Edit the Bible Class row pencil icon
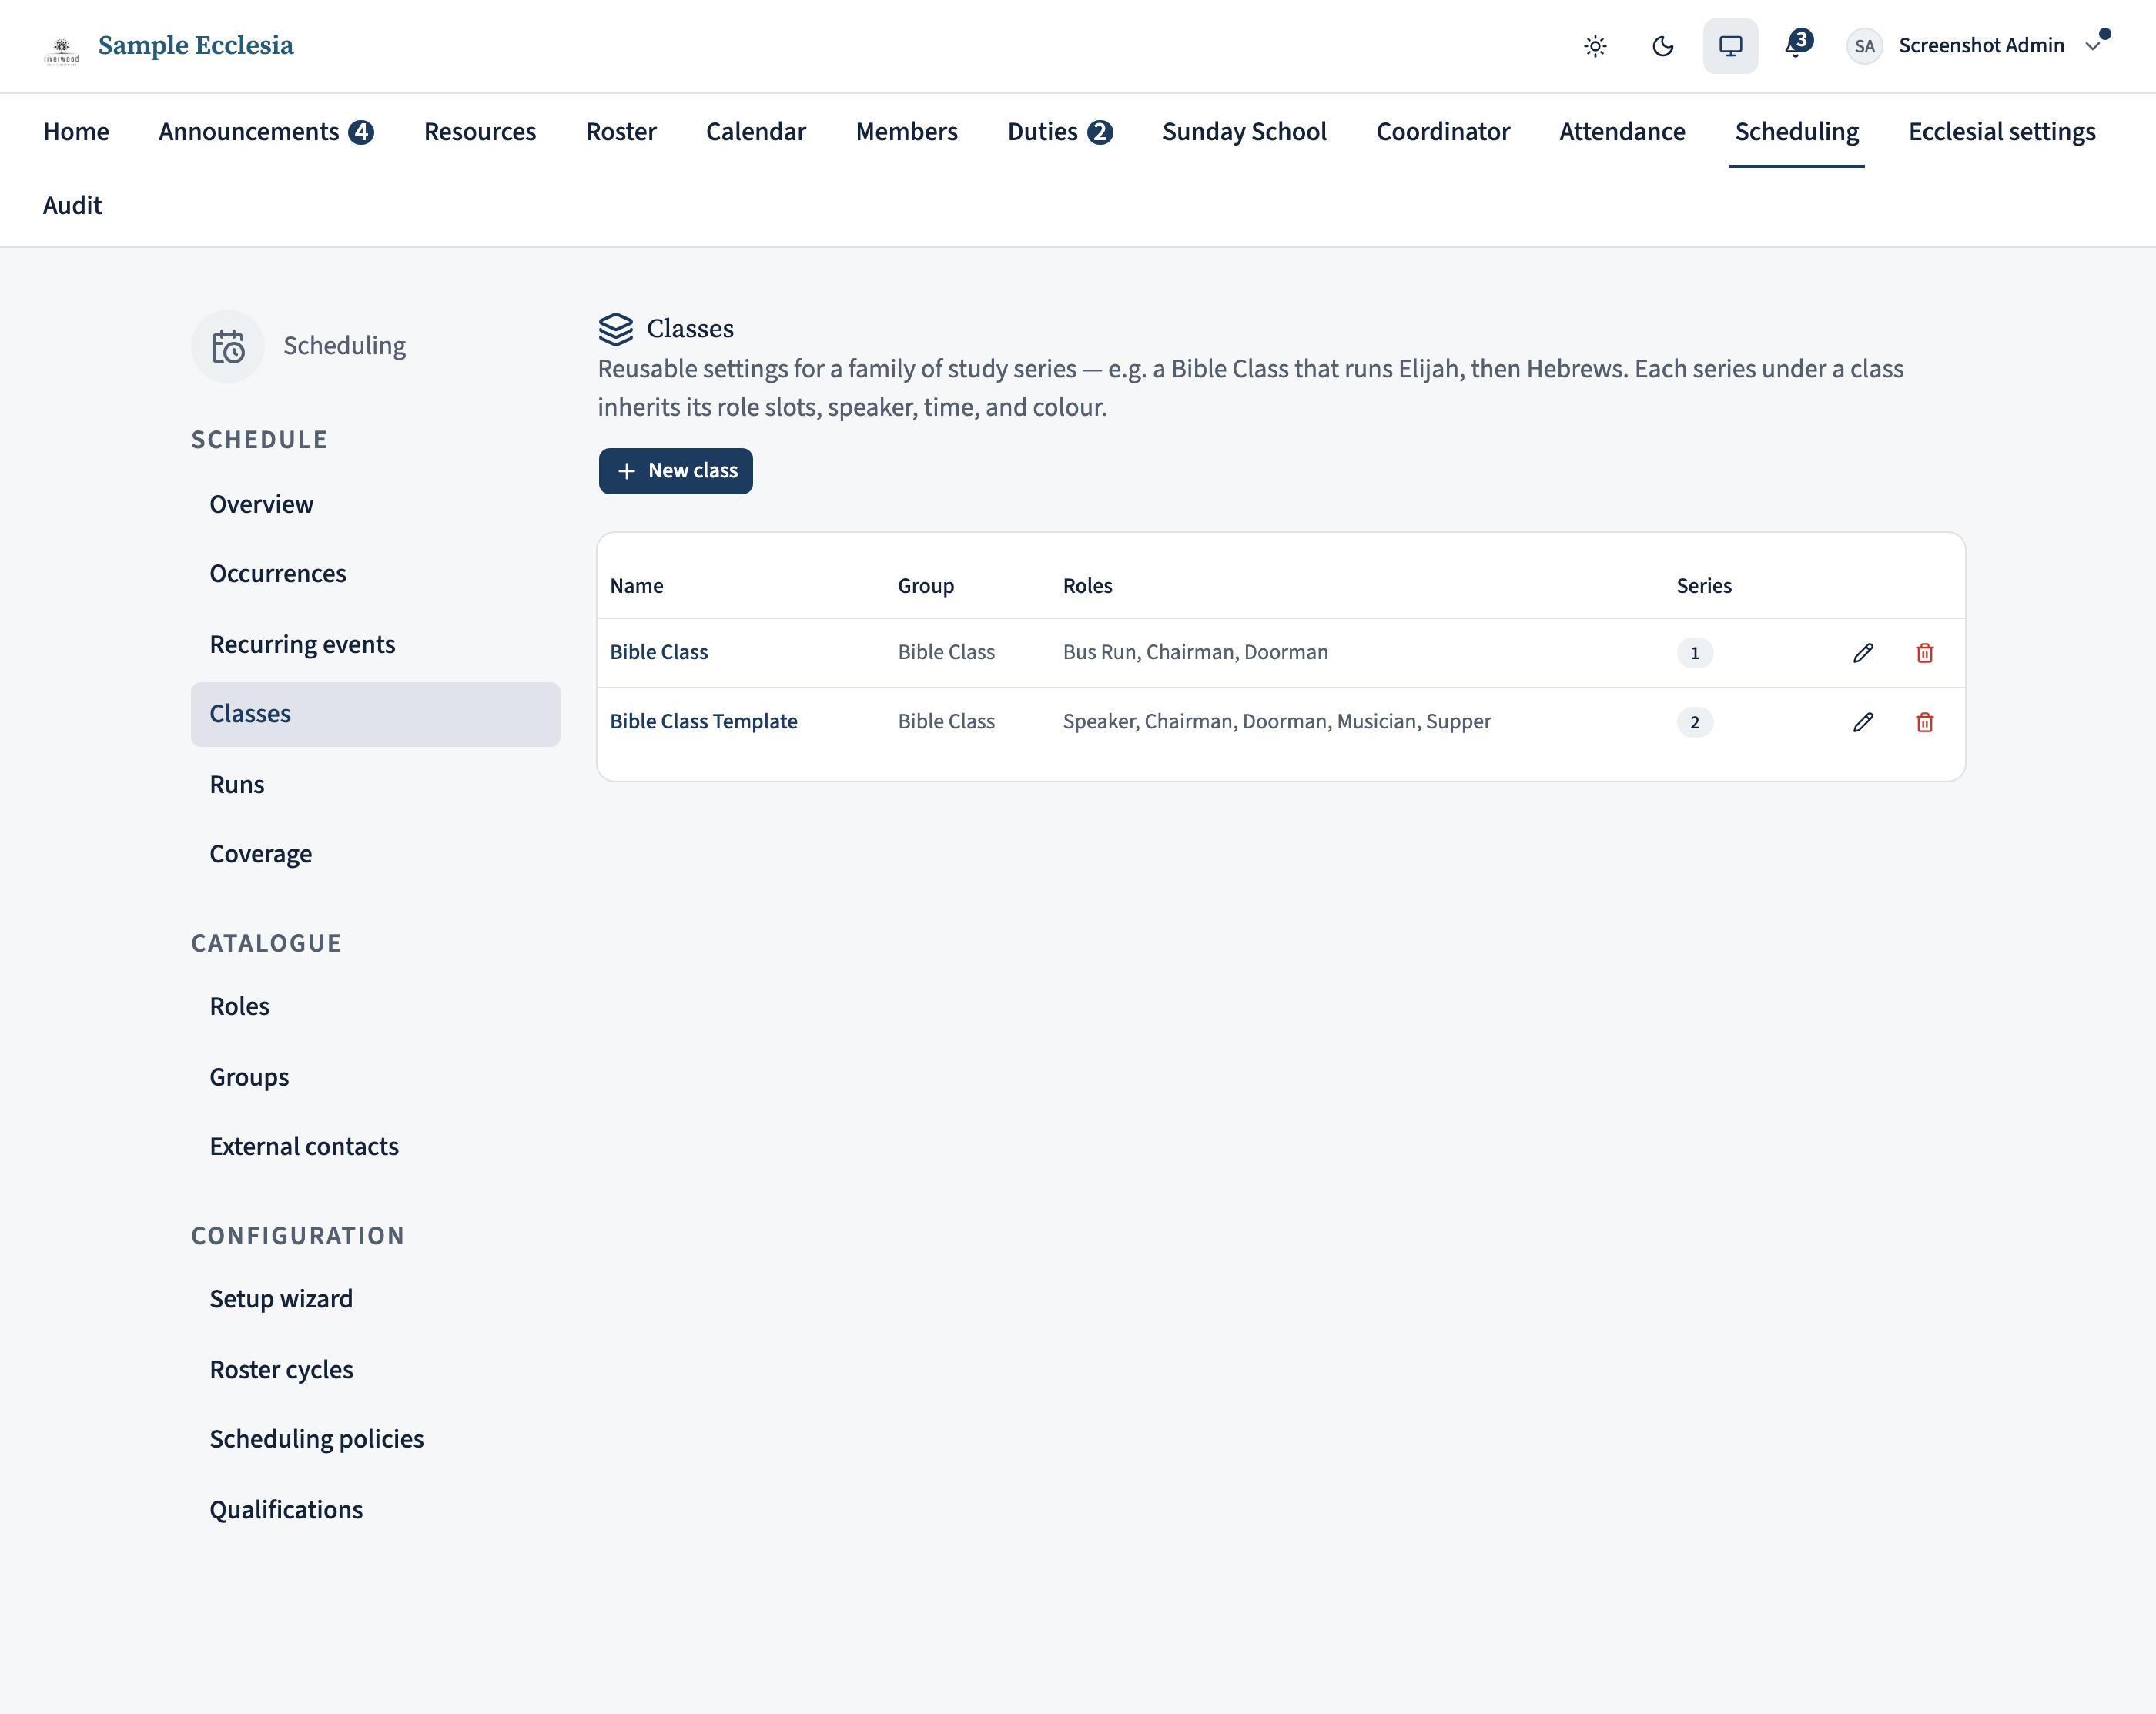This screenshot has height=1714, width=2156. [x=1862, y=653]
